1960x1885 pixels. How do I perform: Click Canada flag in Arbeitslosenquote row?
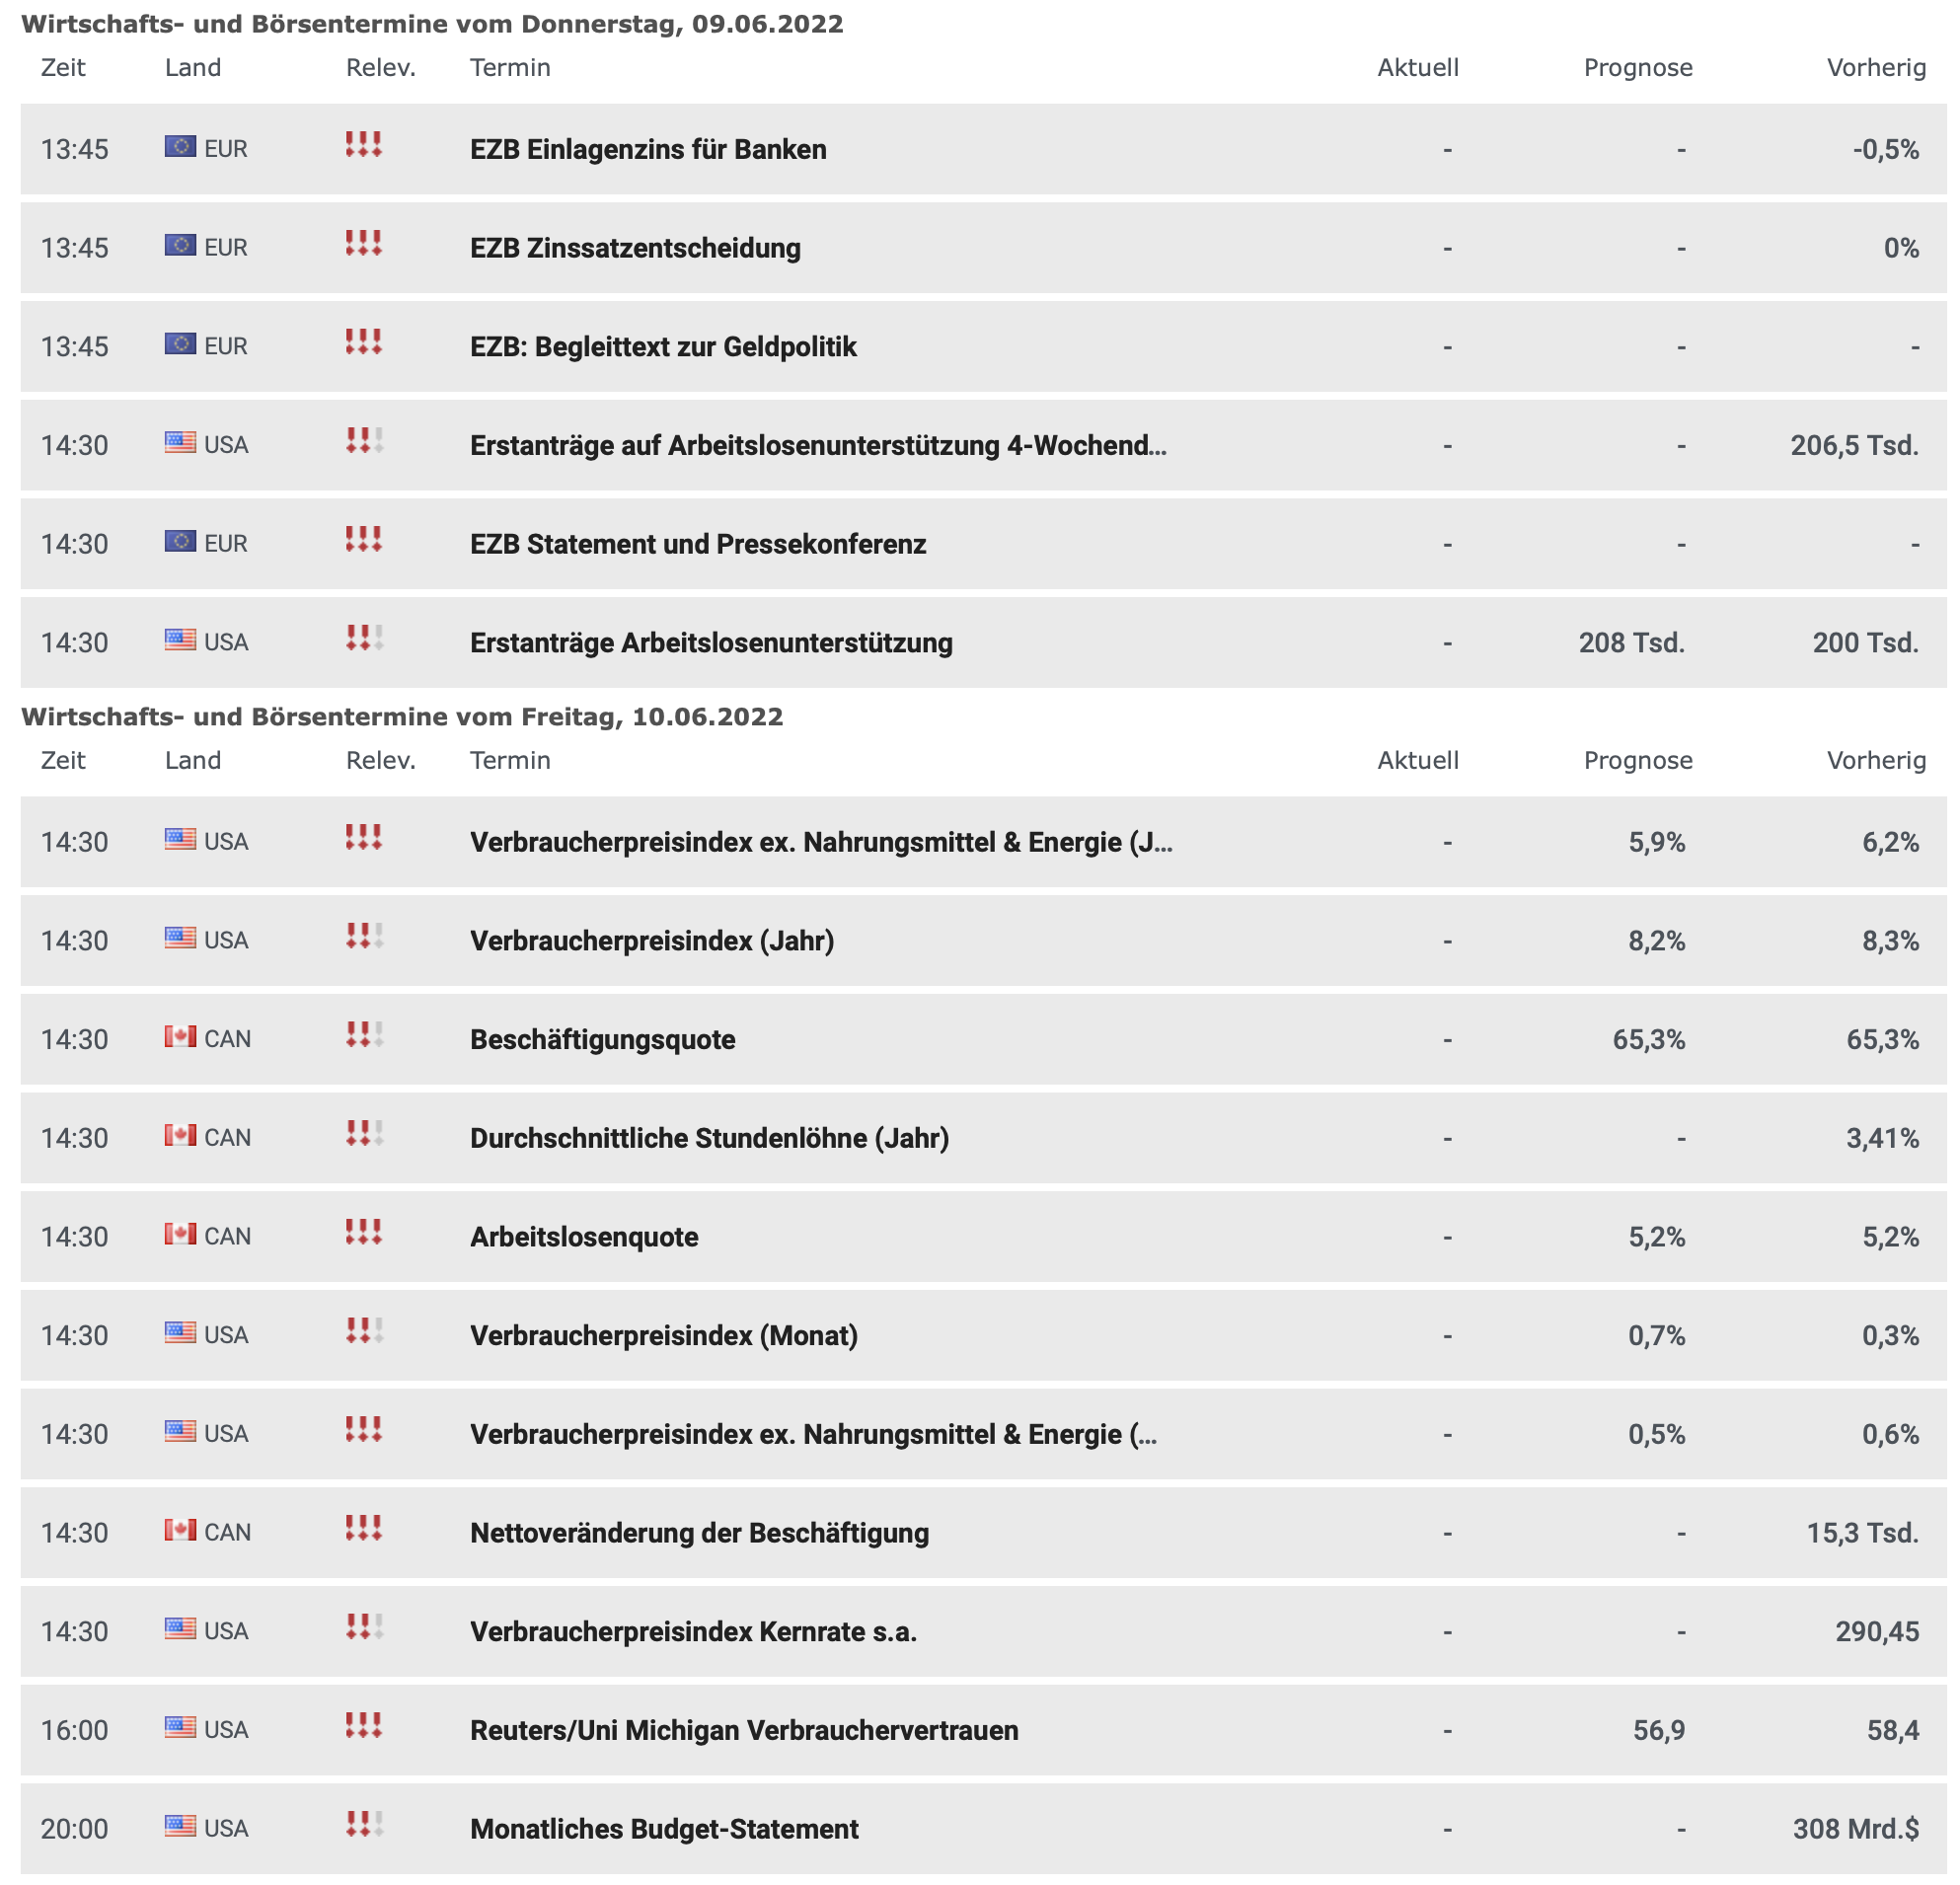(x=180, y=1234)
